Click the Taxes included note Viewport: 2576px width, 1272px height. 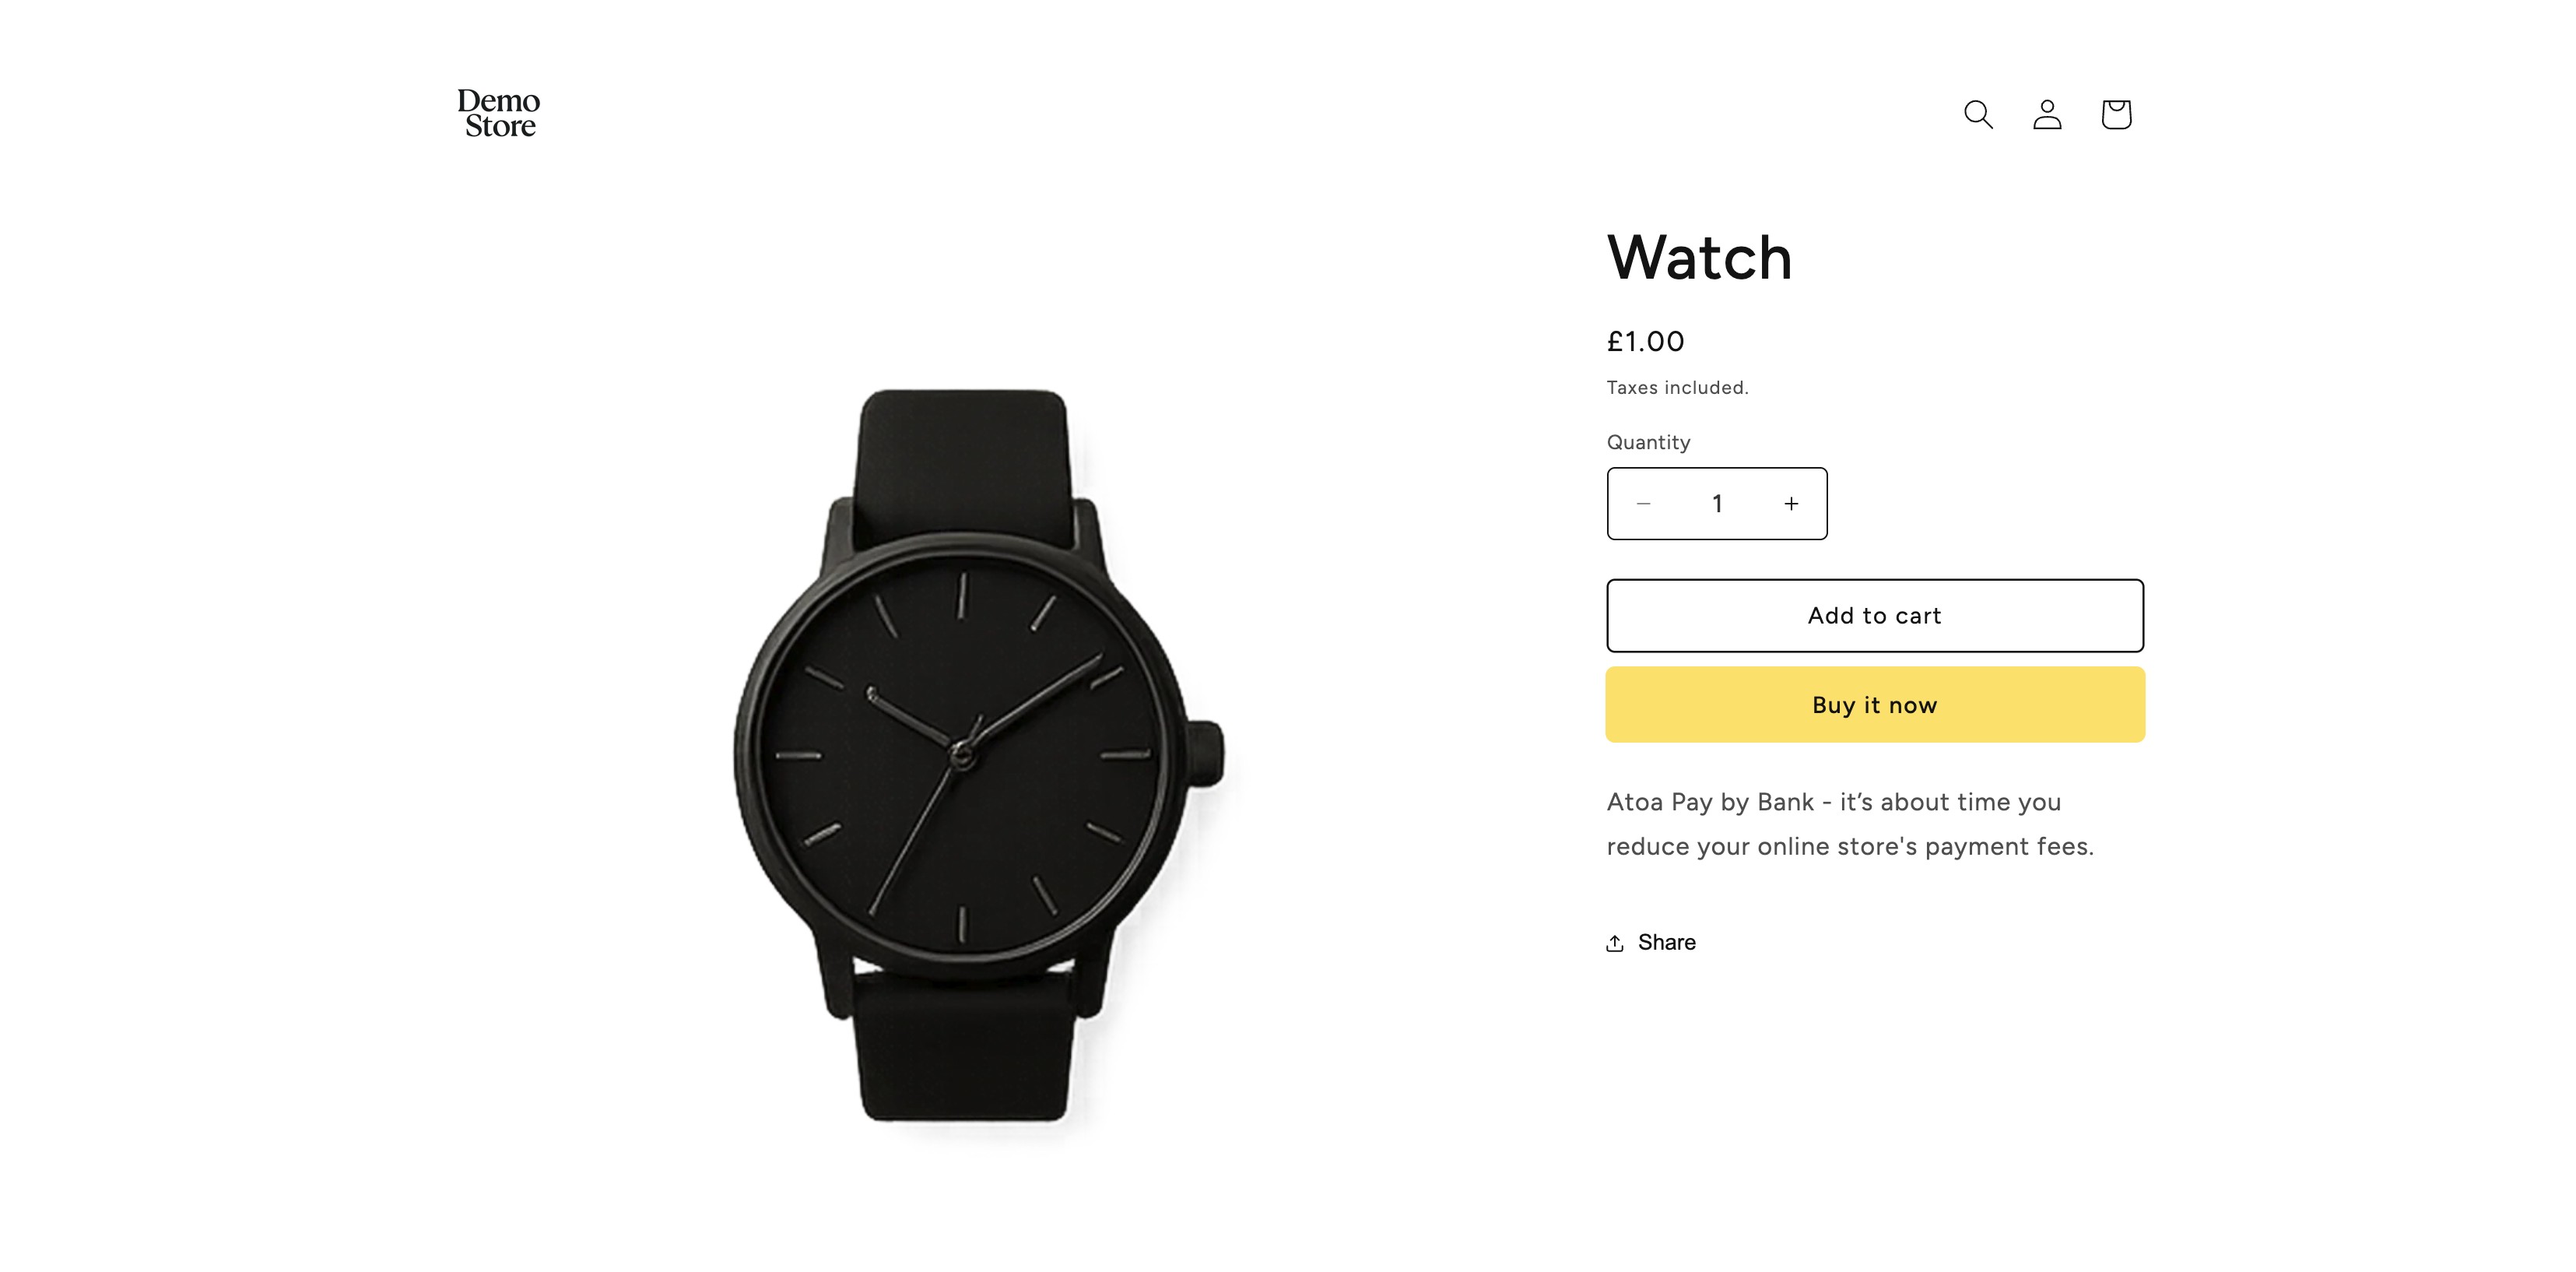pos(1678,388)
